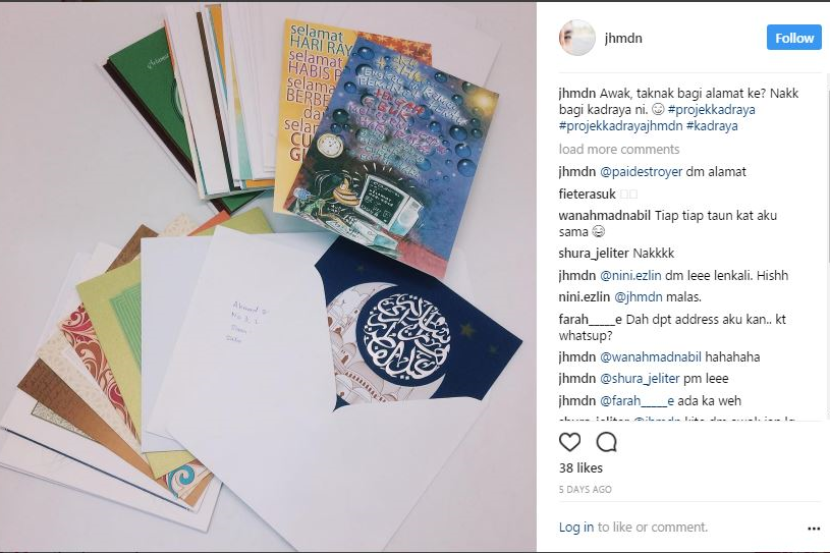830x553 pixels.
Task: Open the @farah____e mention
Action: (637, 401)
